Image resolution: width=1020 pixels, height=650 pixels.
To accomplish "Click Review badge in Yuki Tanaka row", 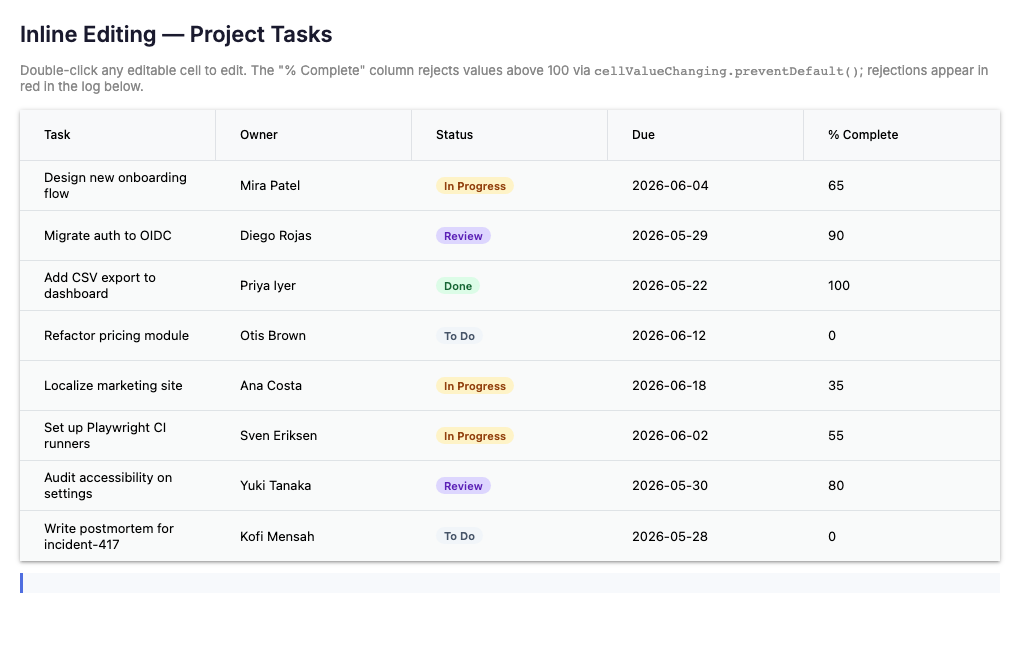I will click(x=463, y=487).
